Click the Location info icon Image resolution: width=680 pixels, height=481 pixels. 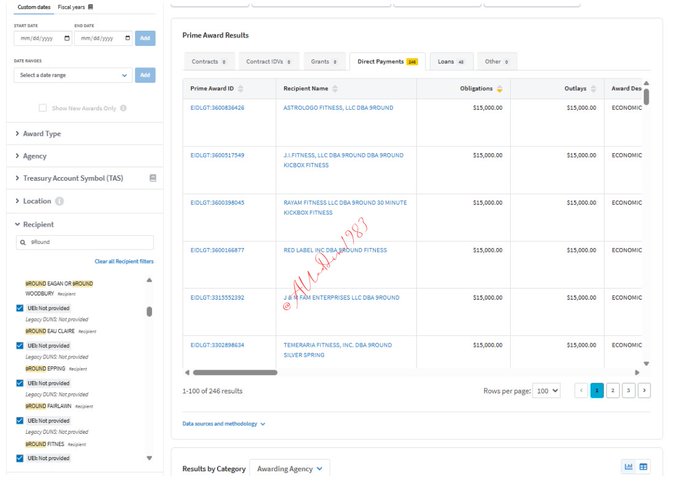click(x=61, y=201)
